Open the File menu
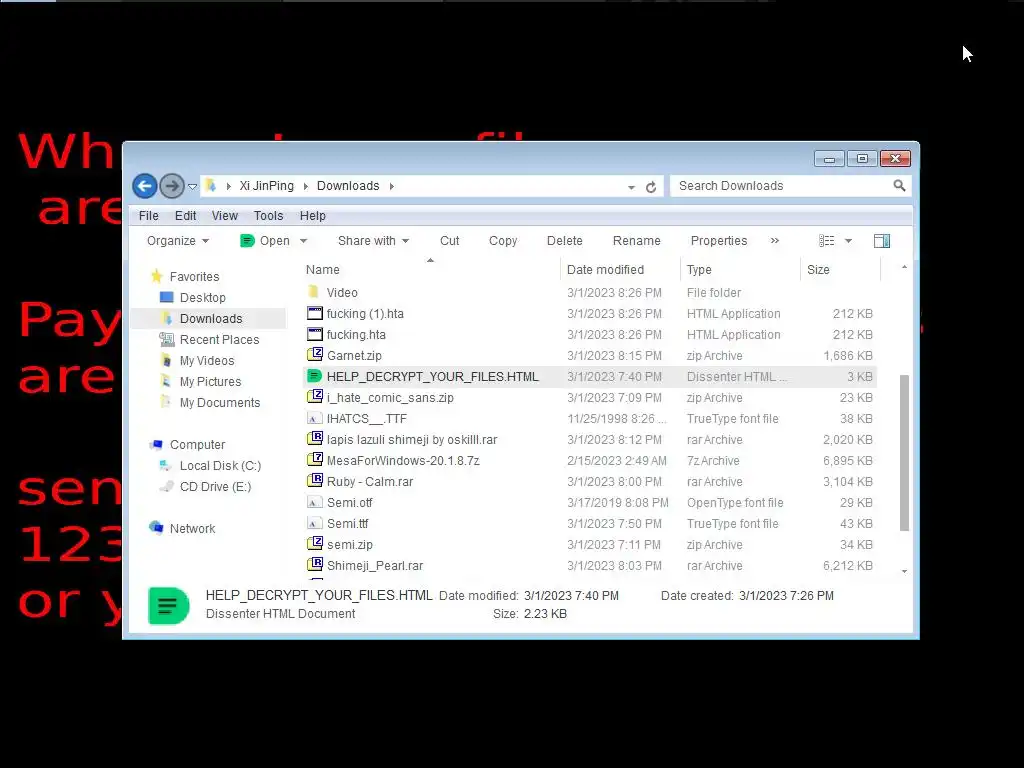This screenshot has width=1024, height=768. [x=148, y=216]
